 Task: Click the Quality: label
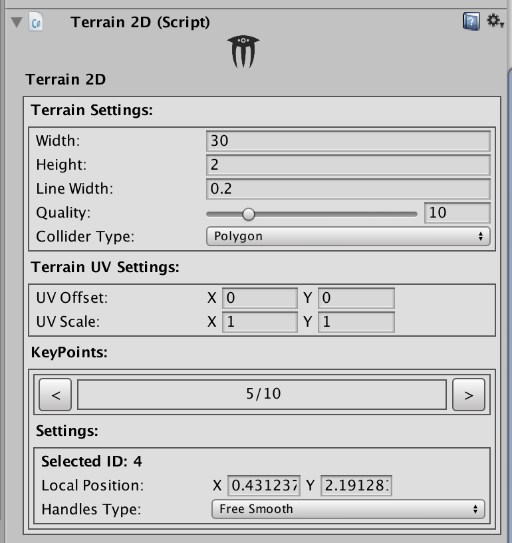click(x=63, y=213)
